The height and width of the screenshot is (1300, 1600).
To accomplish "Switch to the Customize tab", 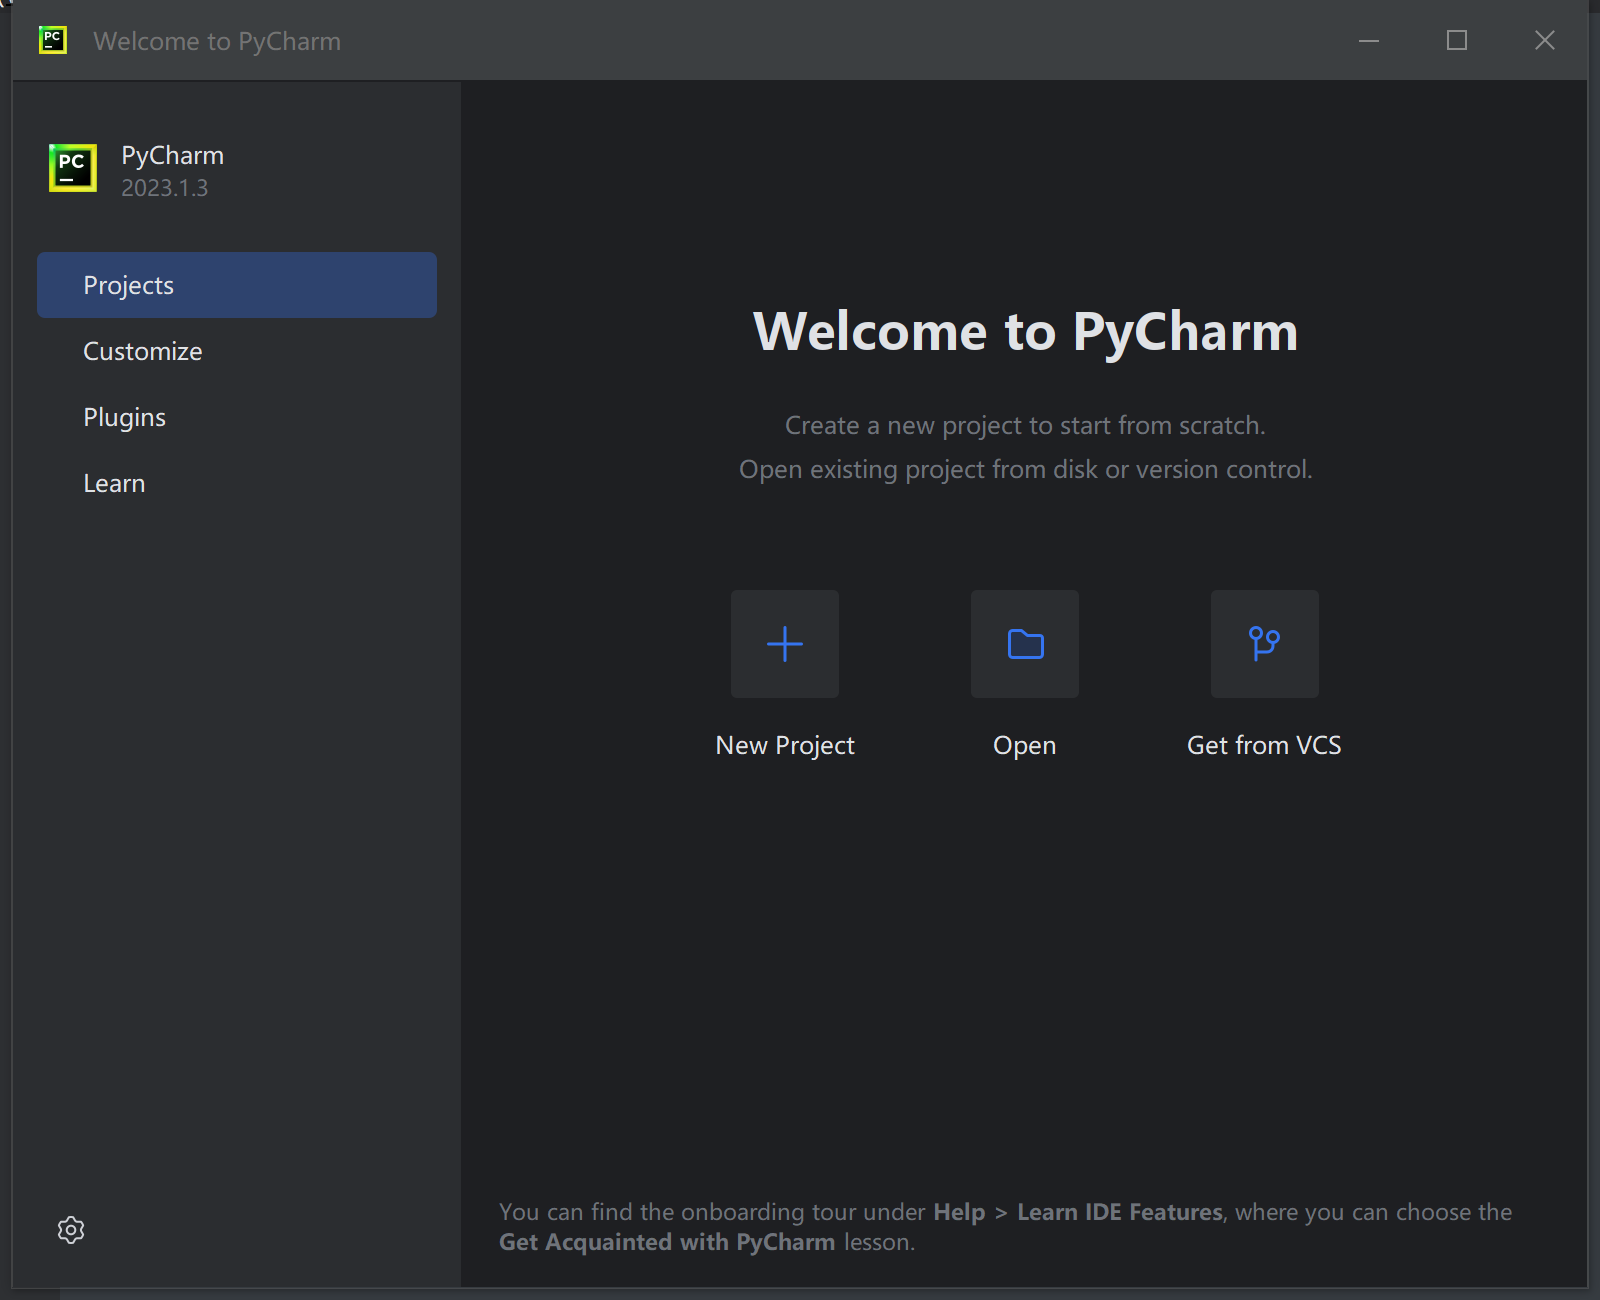I will [237, 351].
